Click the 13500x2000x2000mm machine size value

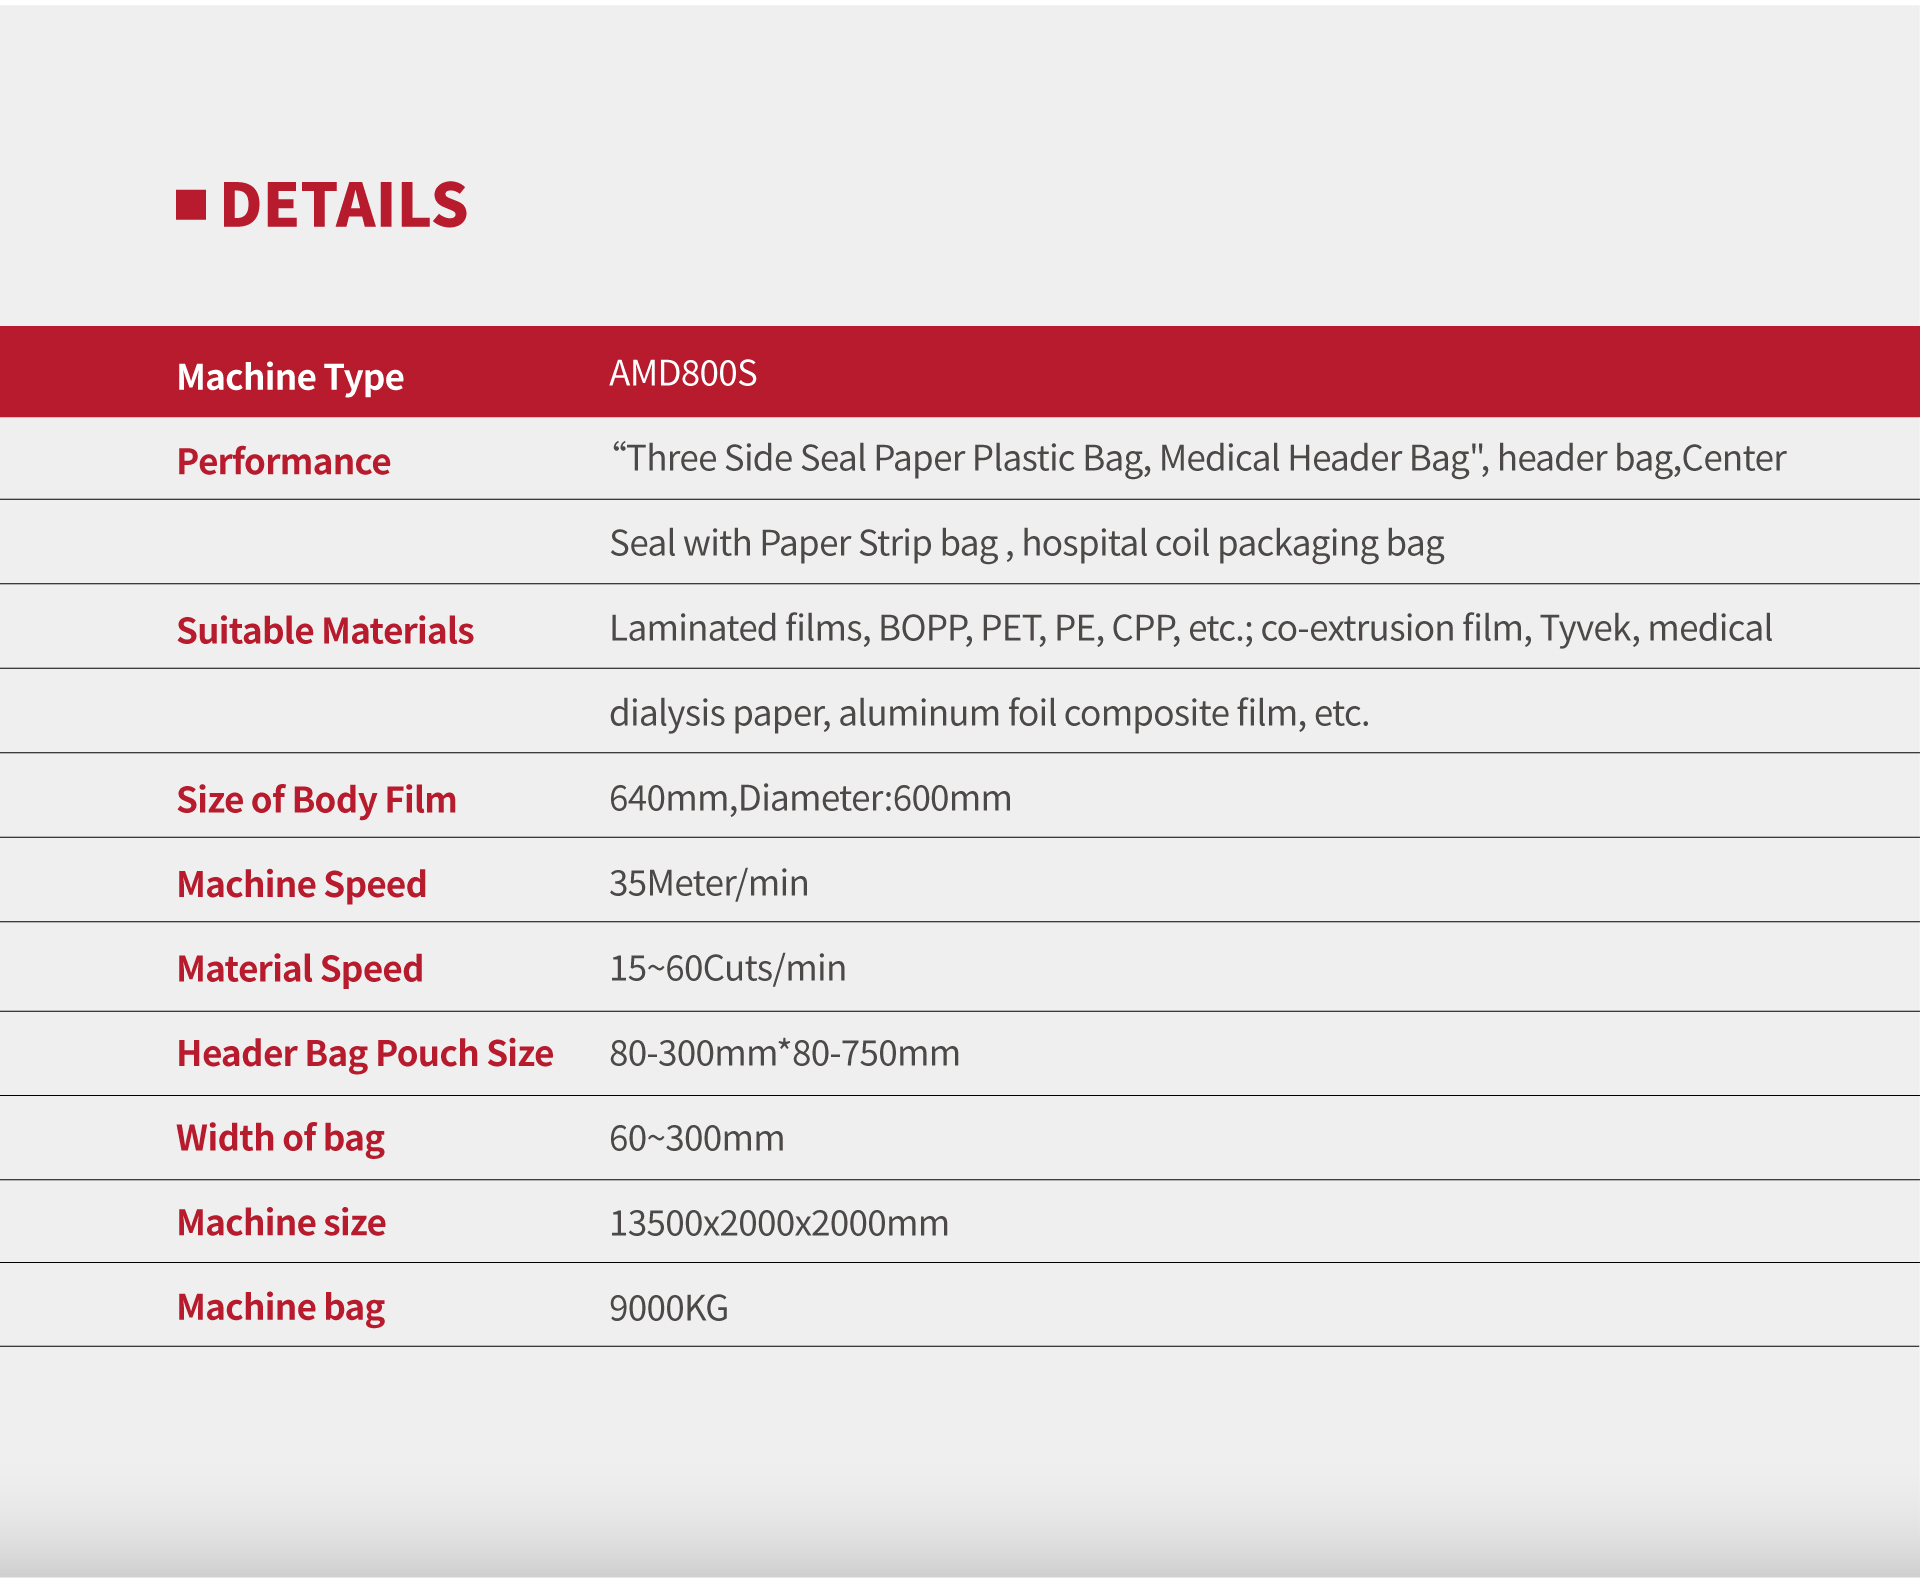(x=778, y=1223)
